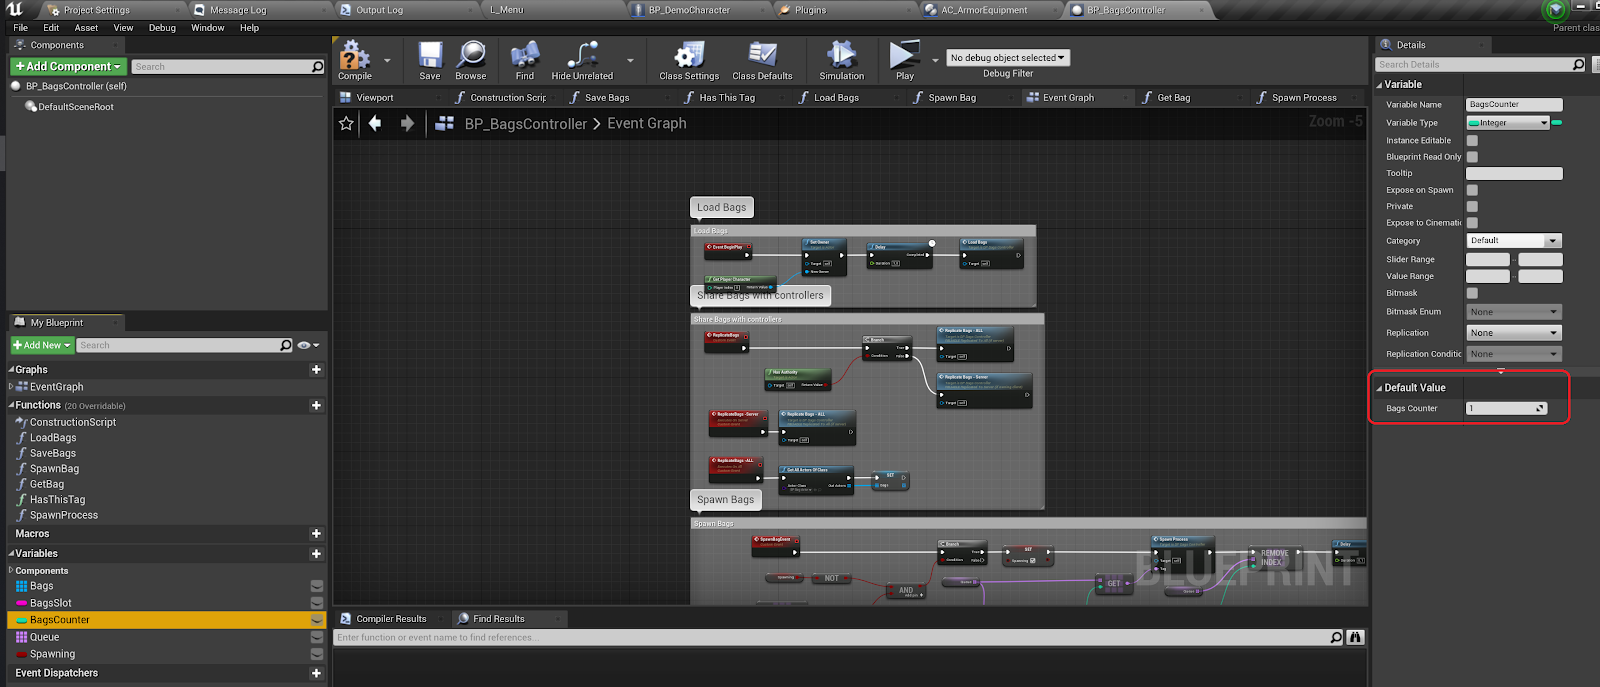
Task: Switch to the Spawn Bag graph tab
Action: (951, 98)
